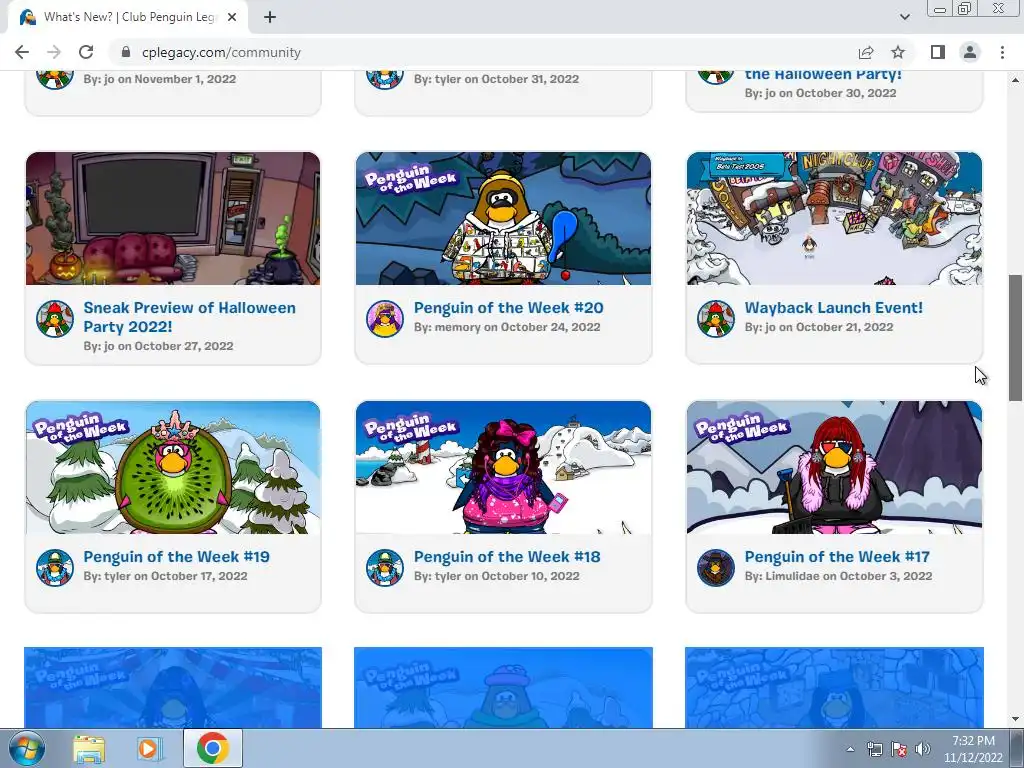Open Windows Explorer from the taskbar
Viewport: 1024px width, 768px height.
point(89,748)
